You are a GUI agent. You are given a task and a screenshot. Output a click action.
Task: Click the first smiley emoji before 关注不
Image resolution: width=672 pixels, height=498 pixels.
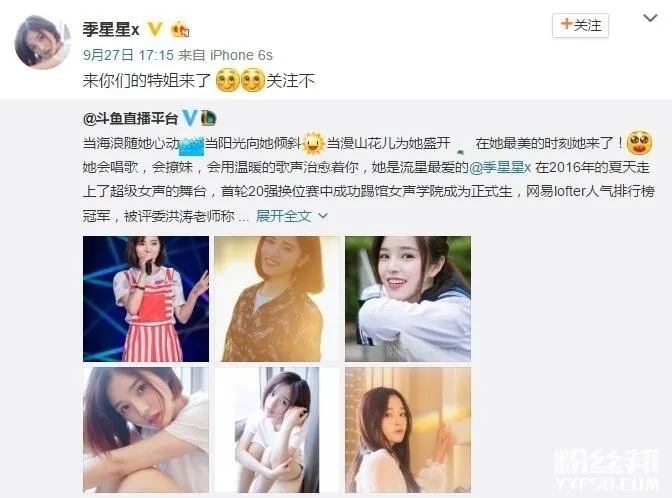click(228, 80)
